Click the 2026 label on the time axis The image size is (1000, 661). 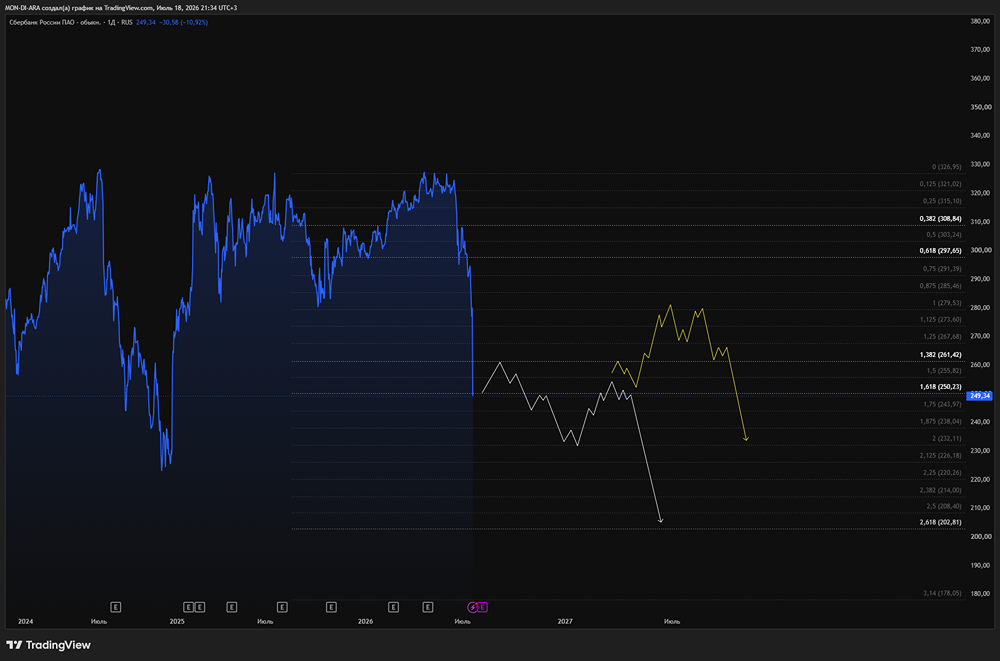(365, 621)
